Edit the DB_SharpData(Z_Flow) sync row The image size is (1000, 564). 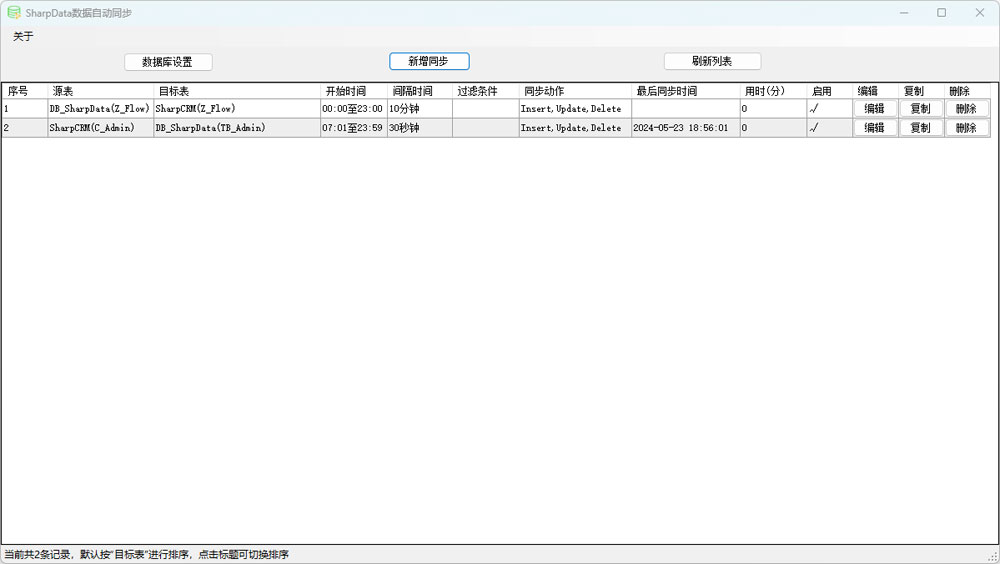874,109
